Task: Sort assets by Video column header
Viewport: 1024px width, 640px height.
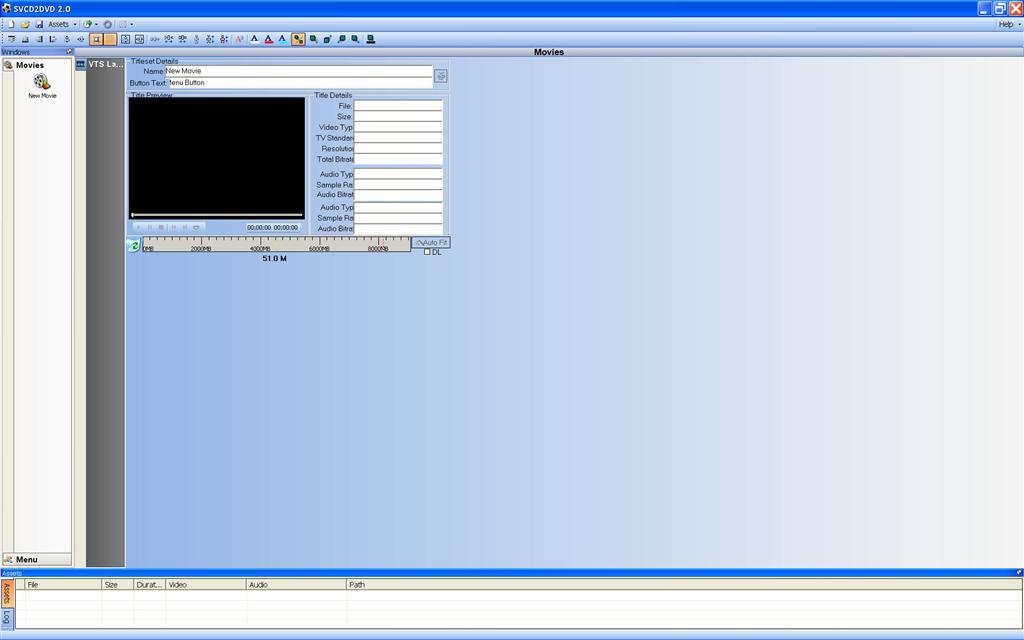Action: point(206,584)
